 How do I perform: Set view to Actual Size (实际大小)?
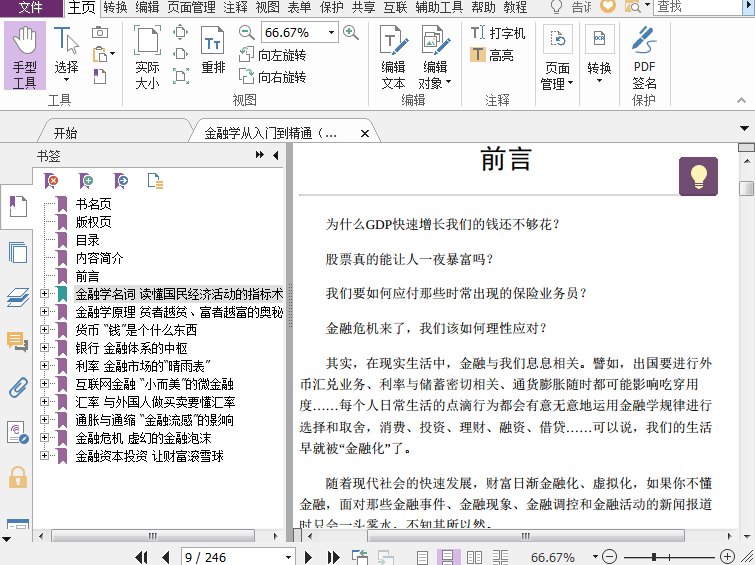147,57
